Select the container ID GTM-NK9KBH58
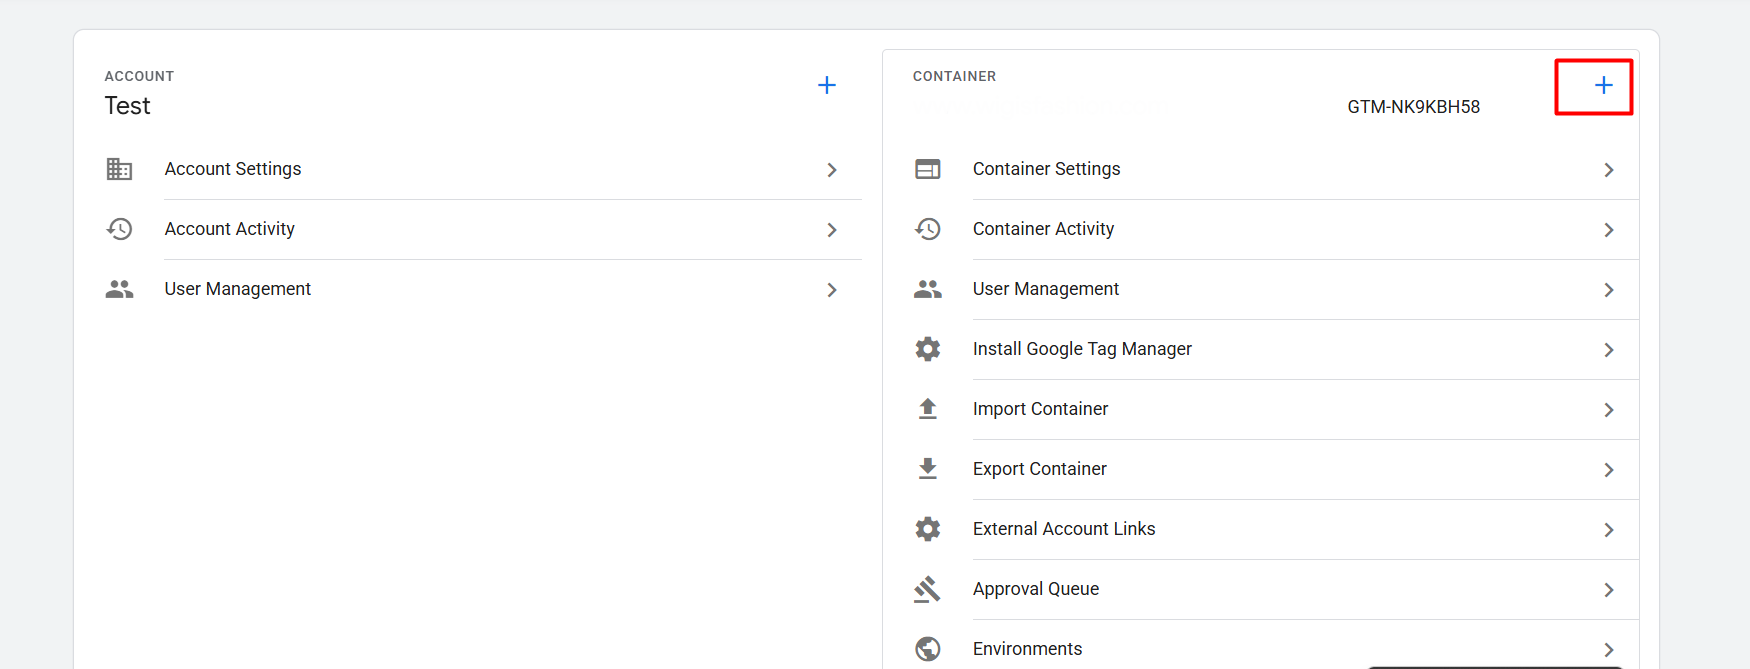 1413,107
